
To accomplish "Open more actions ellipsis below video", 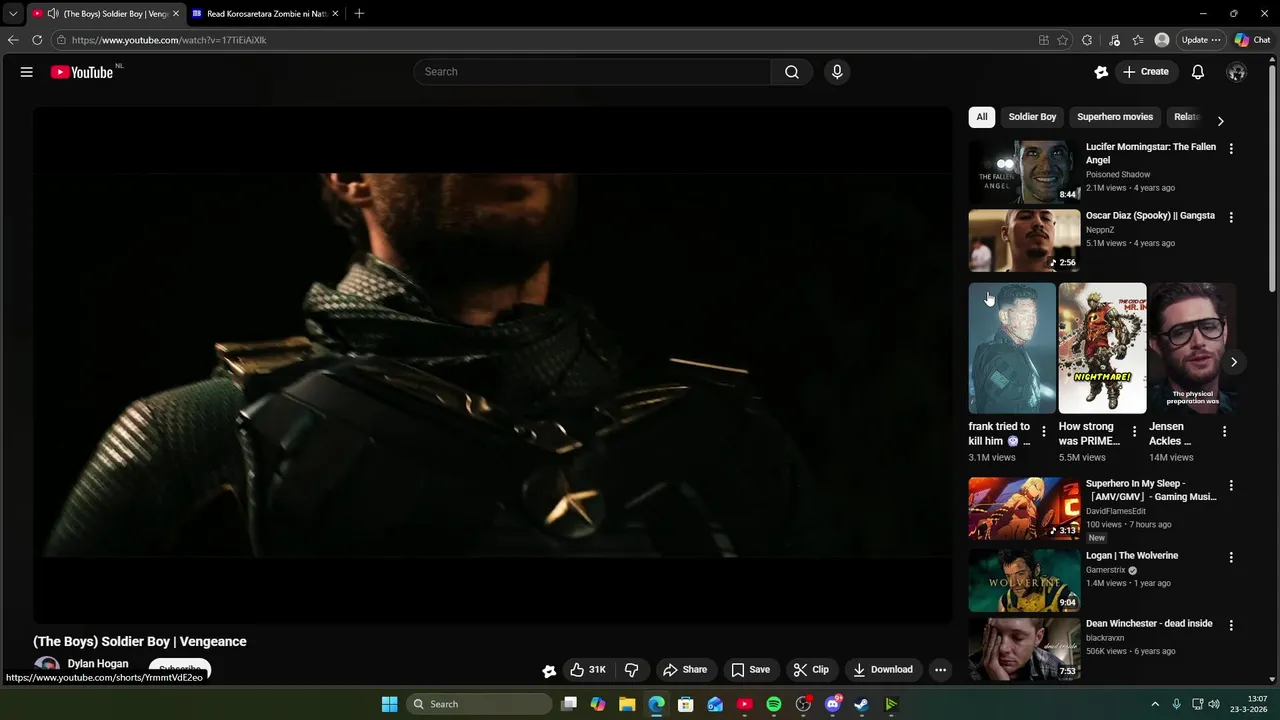I will point(940,670).
